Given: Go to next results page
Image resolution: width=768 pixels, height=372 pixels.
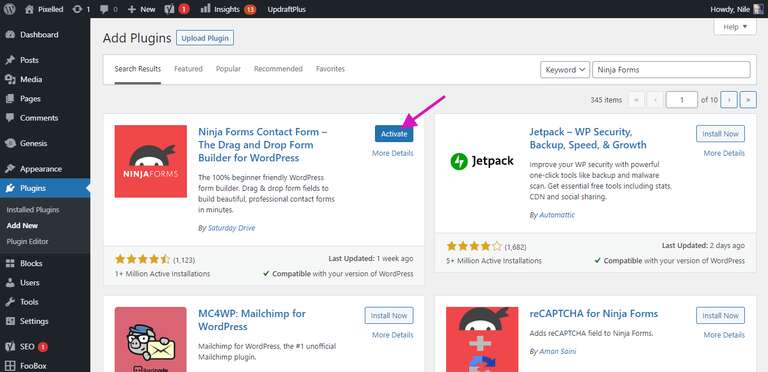Looking at the screenshot, I should 729,99.
